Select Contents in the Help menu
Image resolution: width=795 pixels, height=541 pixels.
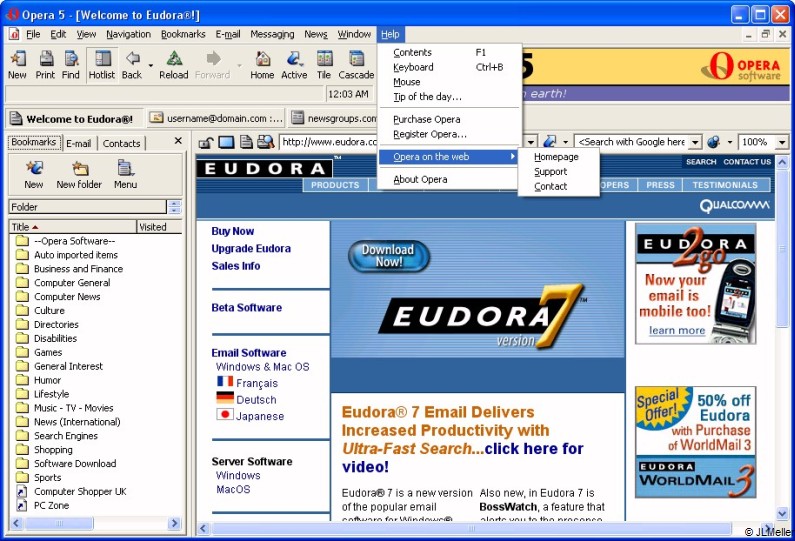pyautogui.click(x=449, y=52)
